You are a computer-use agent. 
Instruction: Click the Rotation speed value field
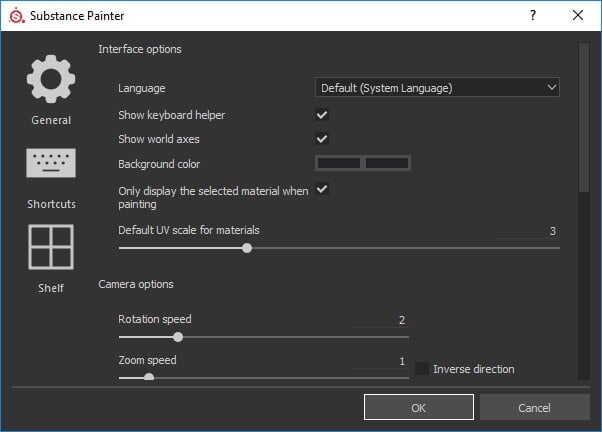[x=381, y=320]
